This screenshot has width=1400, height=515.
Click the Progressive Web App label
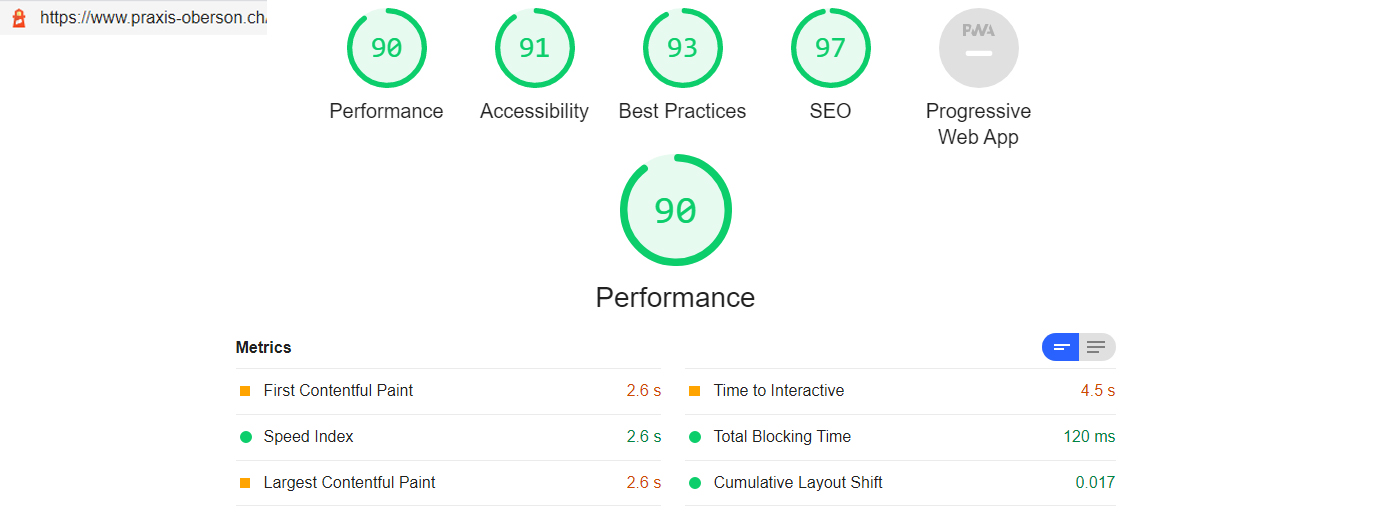pyautogui.click(x=978, y=124)
